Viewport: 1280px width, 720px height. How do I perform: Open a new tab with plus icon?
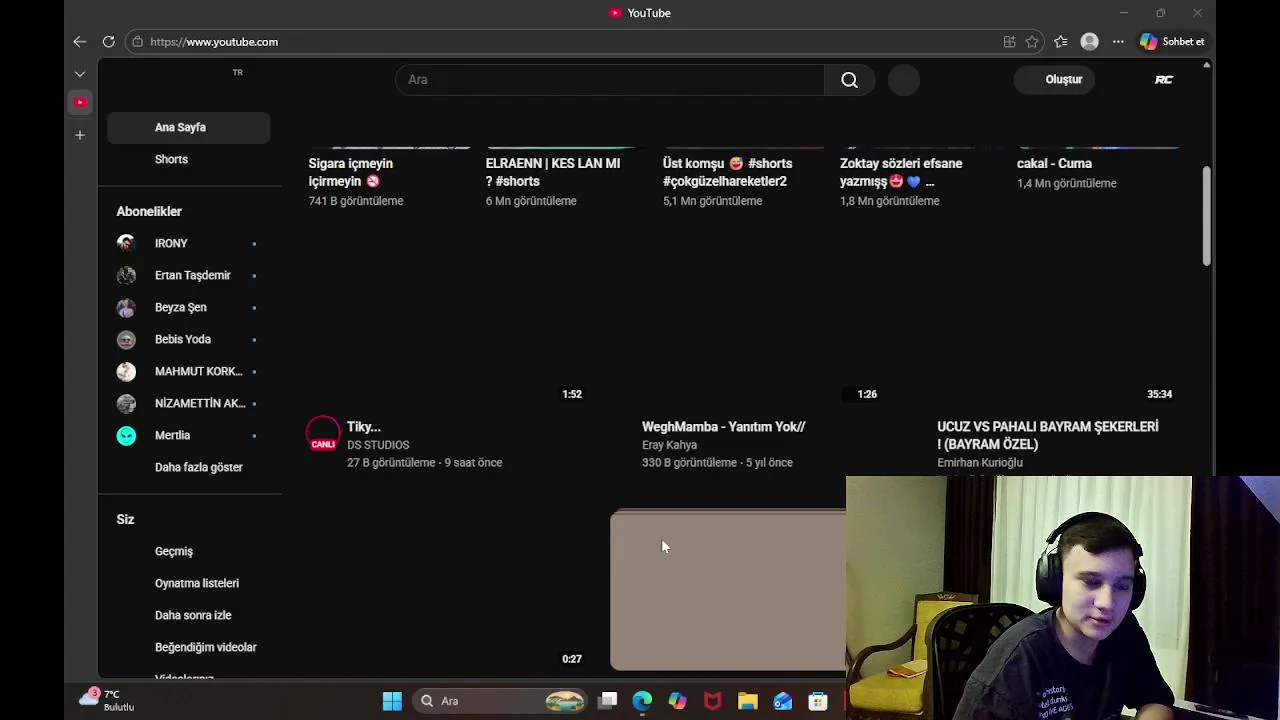click(x=80, y=135)
